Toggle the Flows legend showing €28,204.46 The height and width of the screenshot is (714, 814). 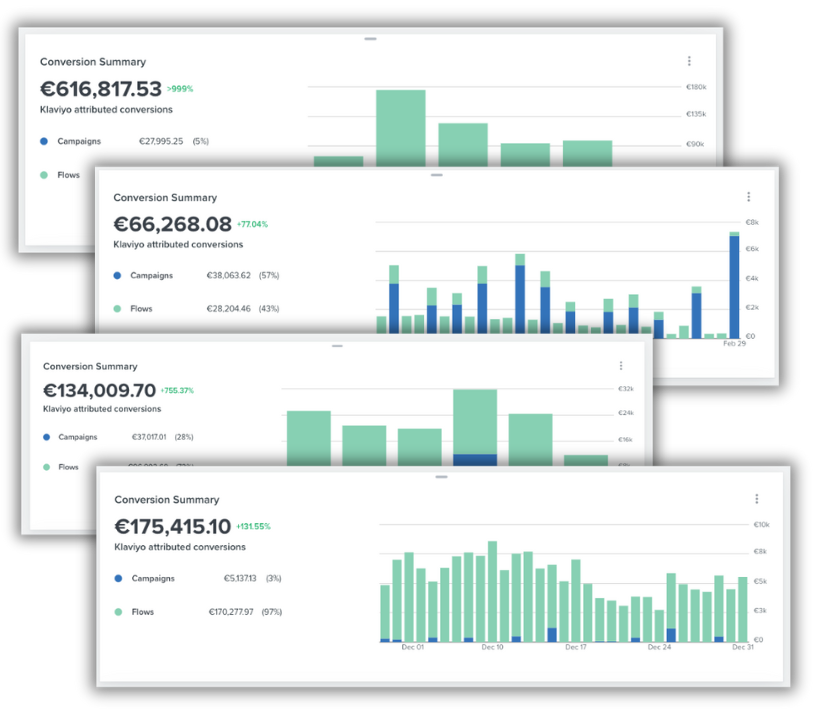[x=141, y=309]
